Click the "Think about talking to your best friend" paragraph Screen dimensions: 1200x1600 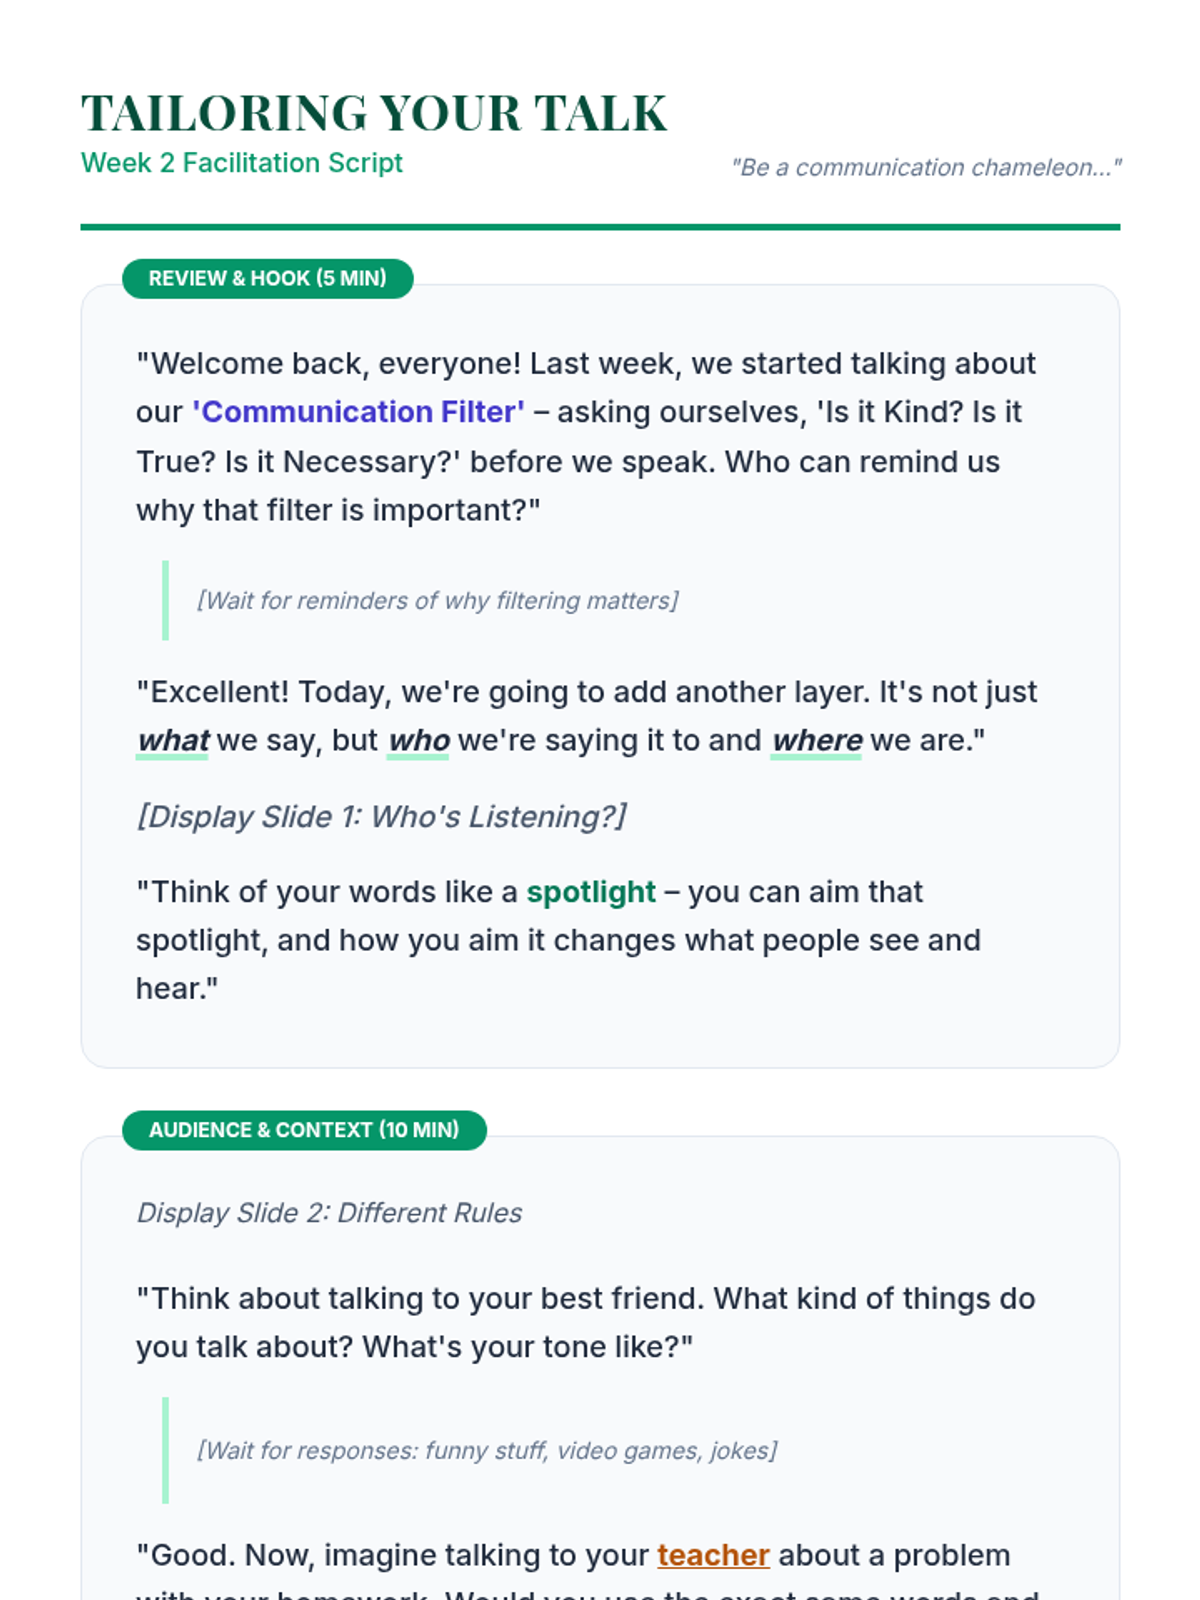pyautogui.click(x=585, y=1322)
